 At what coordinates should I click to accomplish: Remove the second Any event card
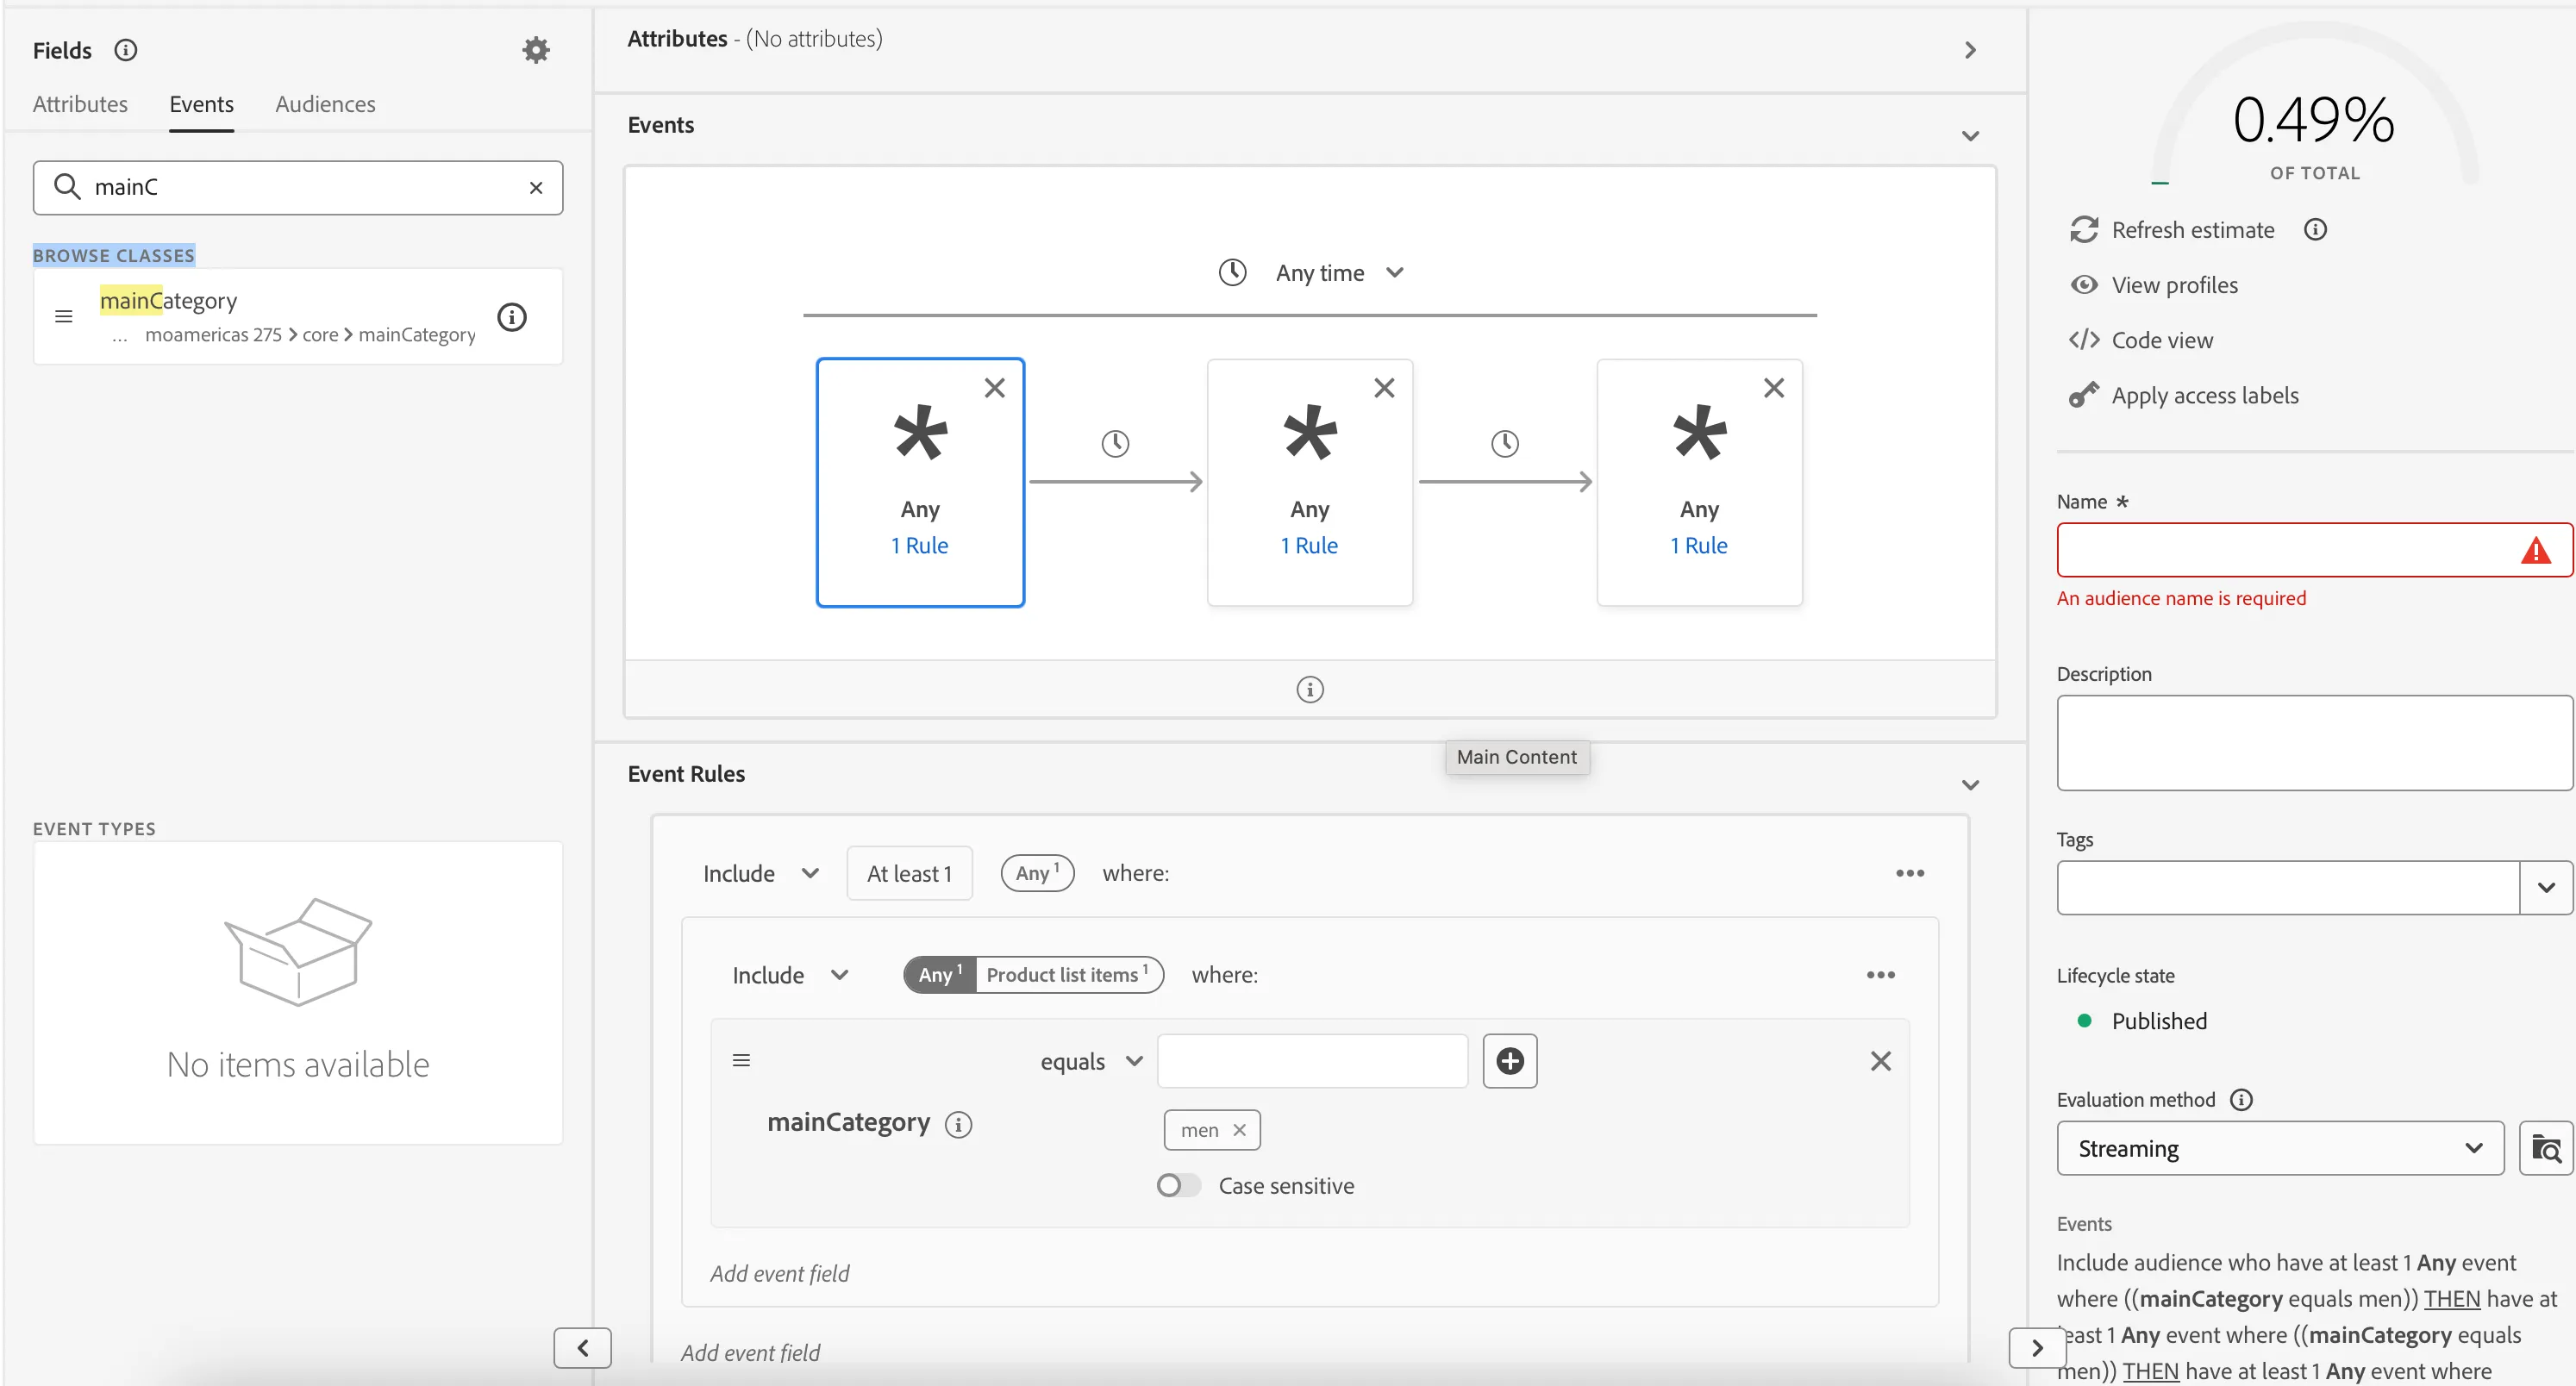[x=1384, y=388]
